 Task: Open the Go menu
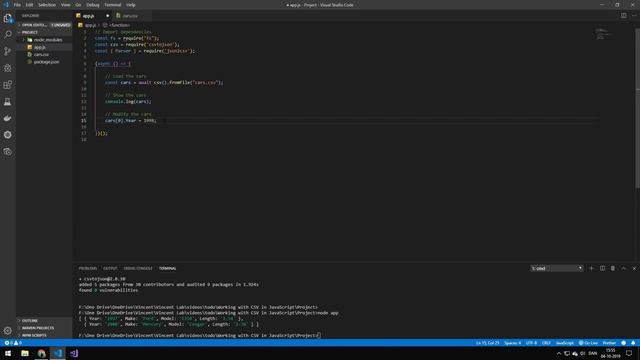(x=78, y=5)
